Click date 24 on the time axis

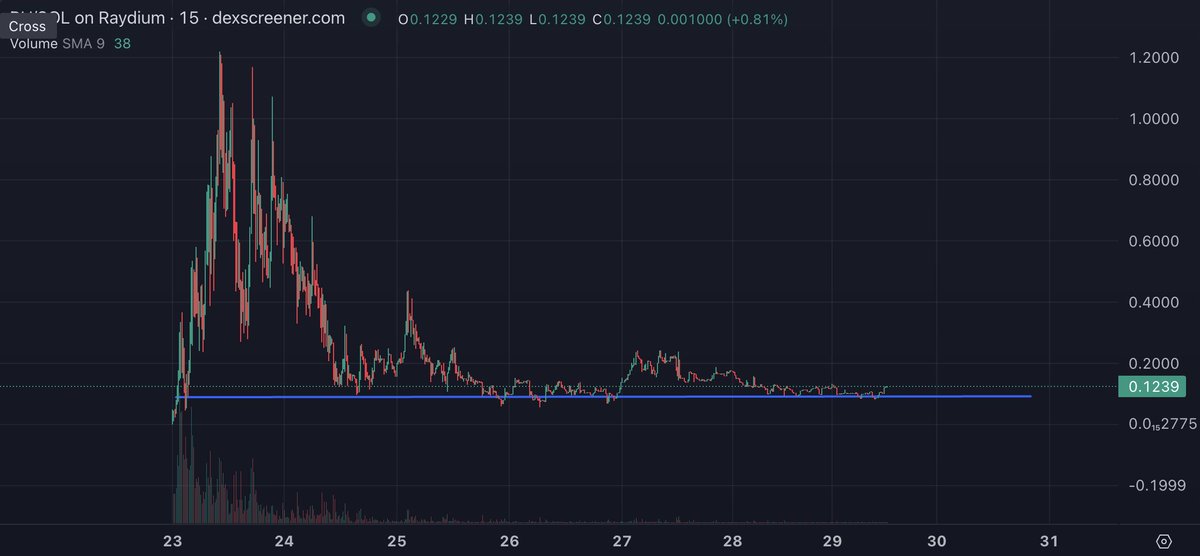[x=284, y=541]
